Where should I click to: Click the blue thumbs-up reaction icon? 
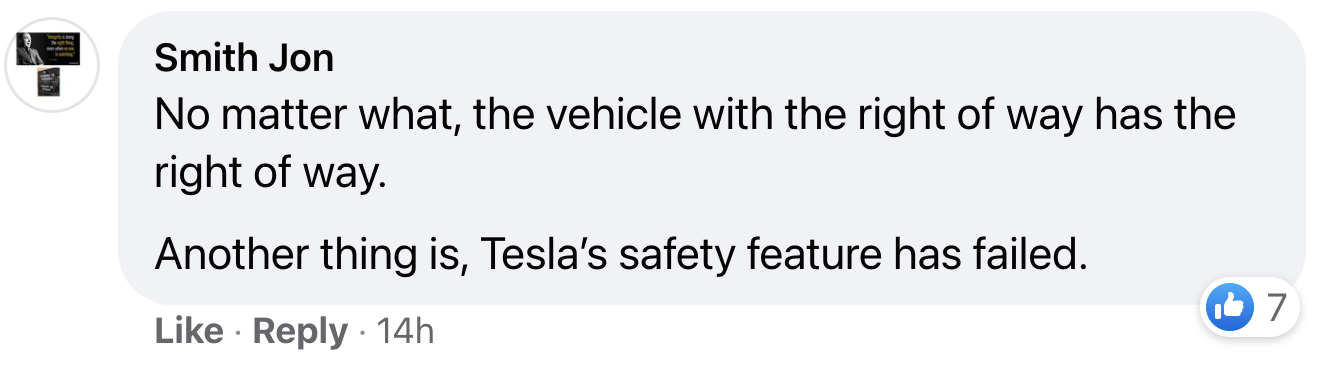coord(1230,307)
